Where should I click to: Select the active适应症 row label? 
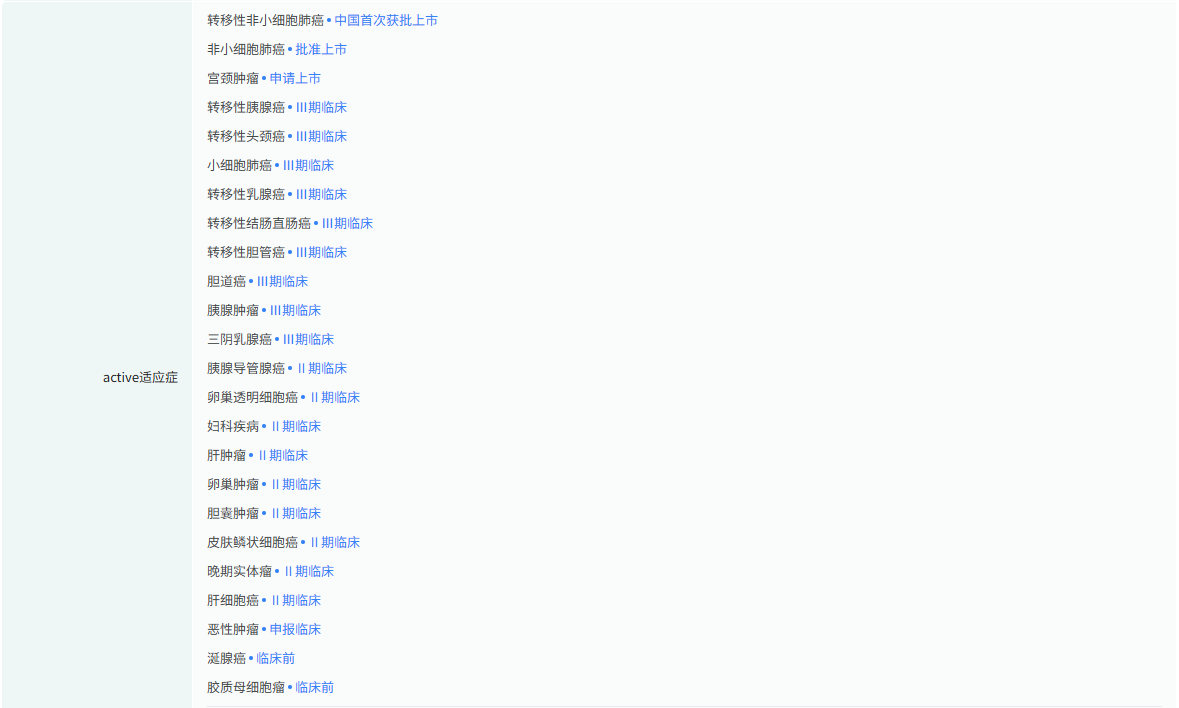point(140,377)
